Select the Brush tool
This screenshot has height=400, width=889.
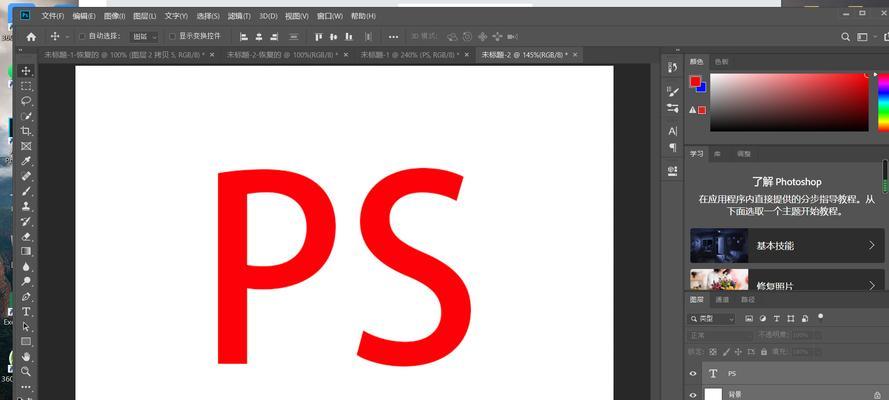(x=26, y=191)
